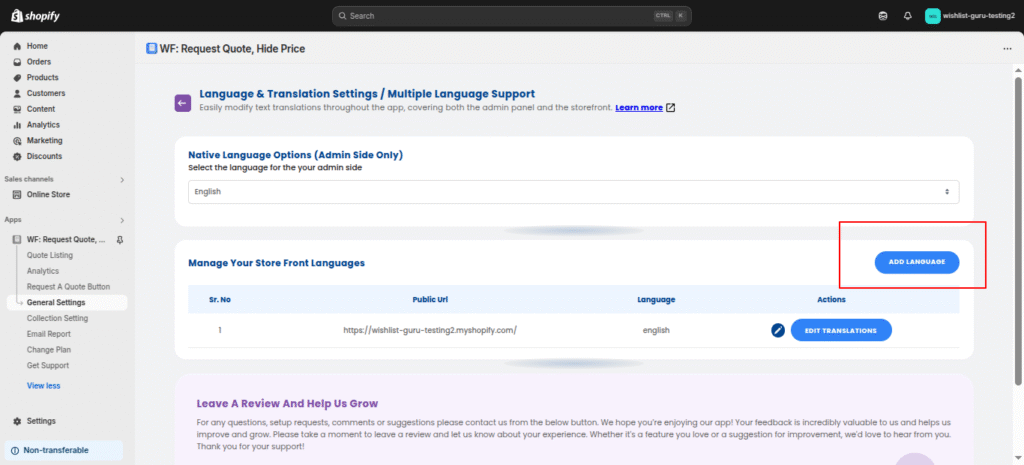Expand the Sales channels chevron
The width and height of the screenshot is (1024, 465).
coord(121,180)
